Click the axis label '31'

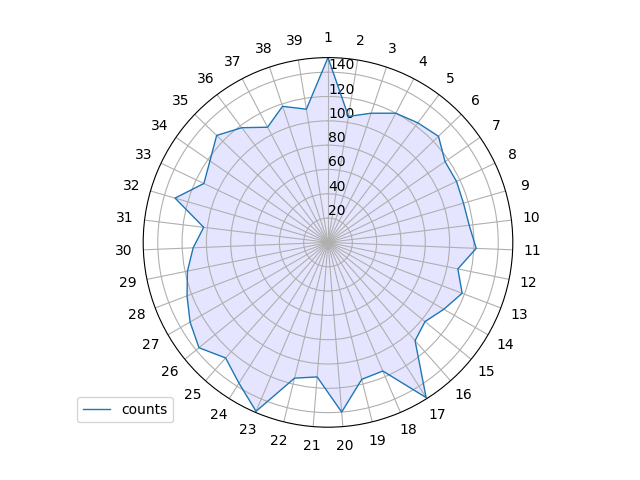point(124,217)
